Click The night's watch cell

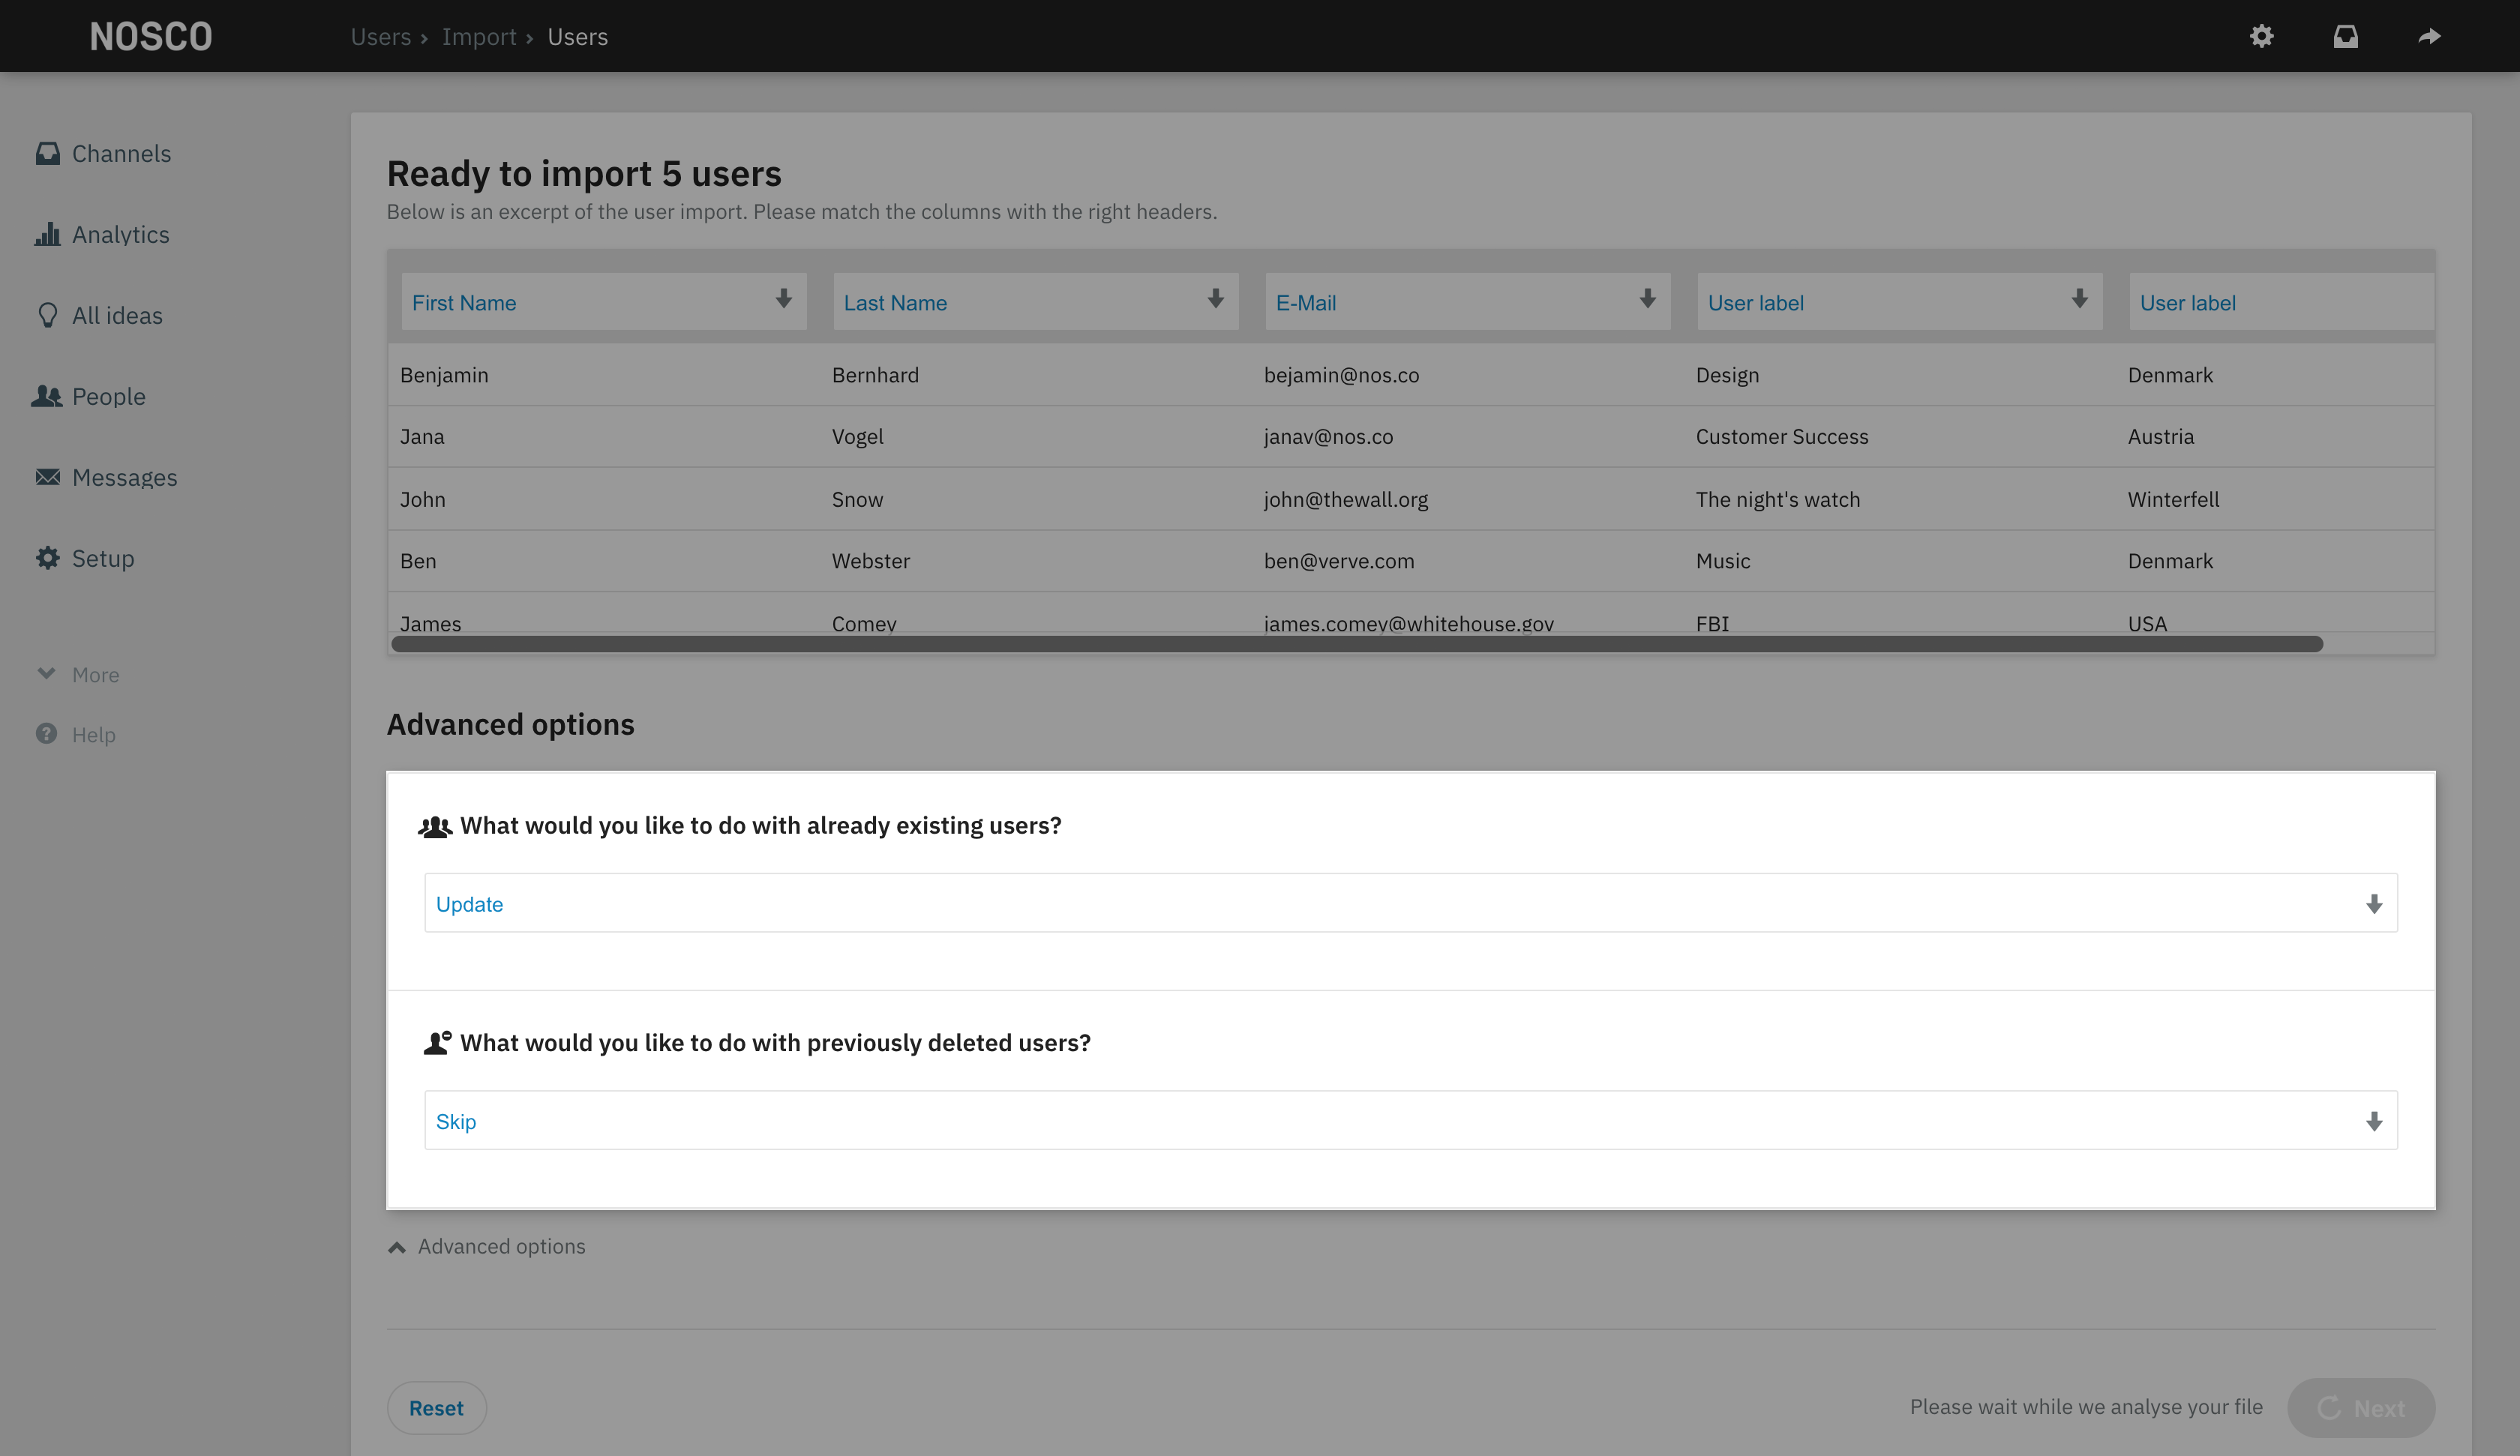1778,499
